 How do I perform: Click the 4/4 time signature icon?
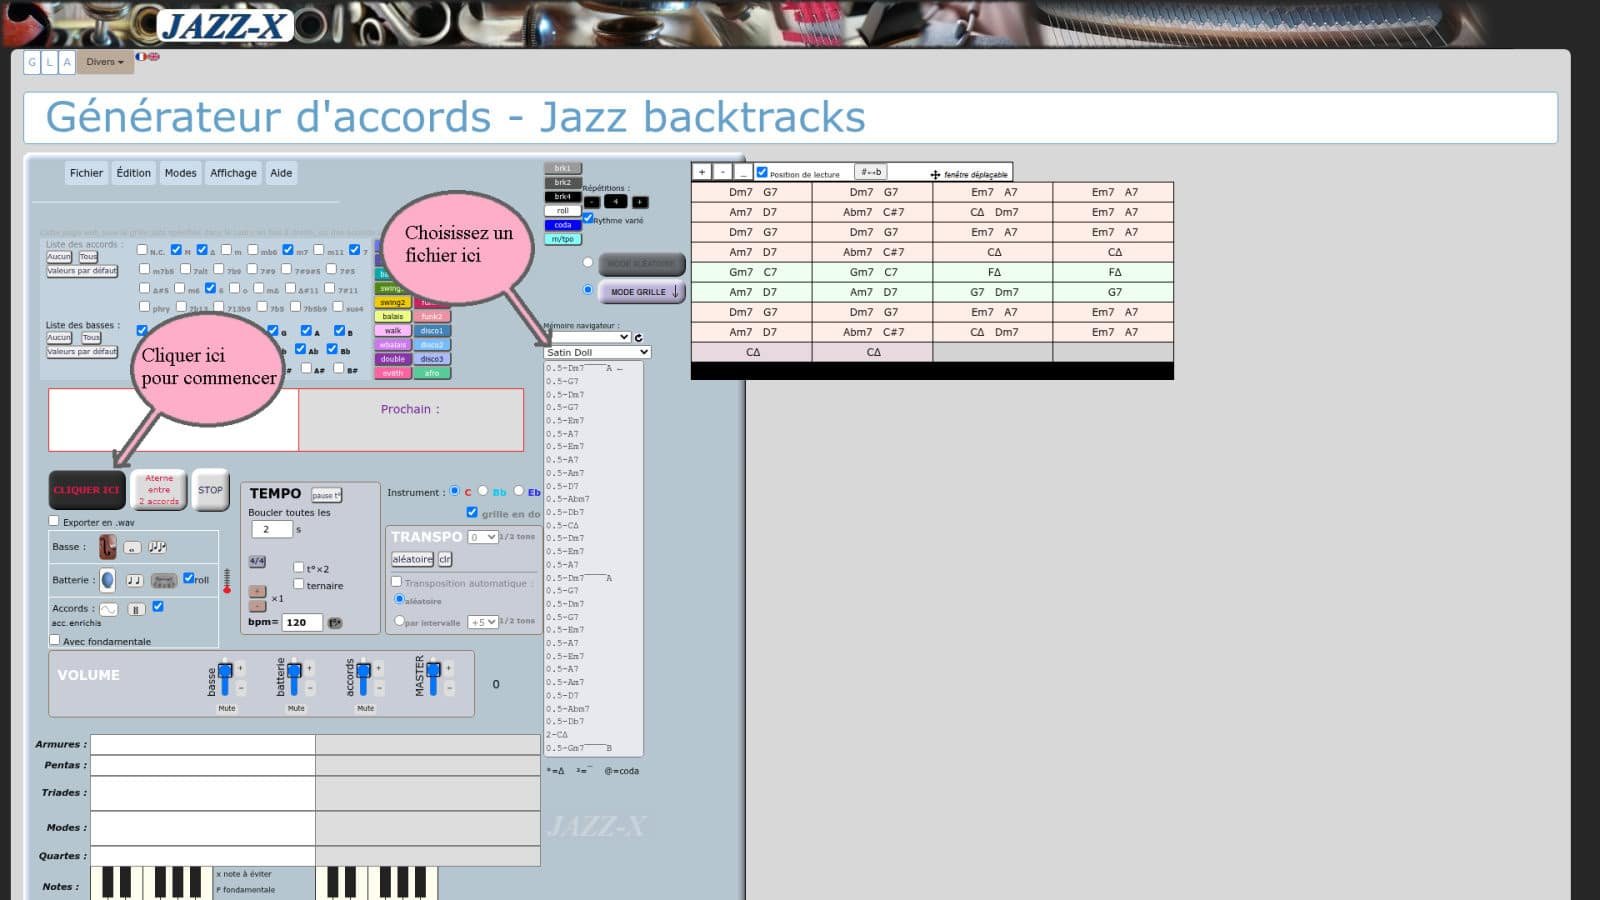coord(257,561)
